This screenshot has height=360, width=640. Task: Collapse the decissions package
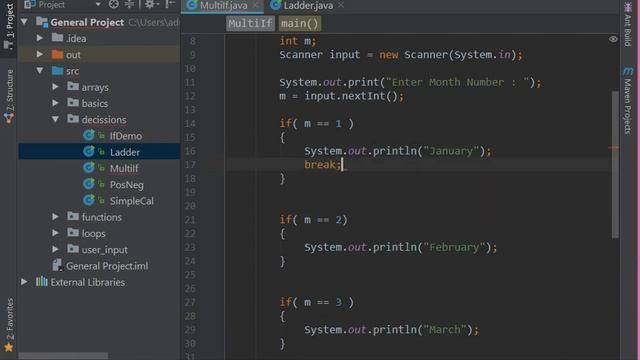[x=56, y=119]
